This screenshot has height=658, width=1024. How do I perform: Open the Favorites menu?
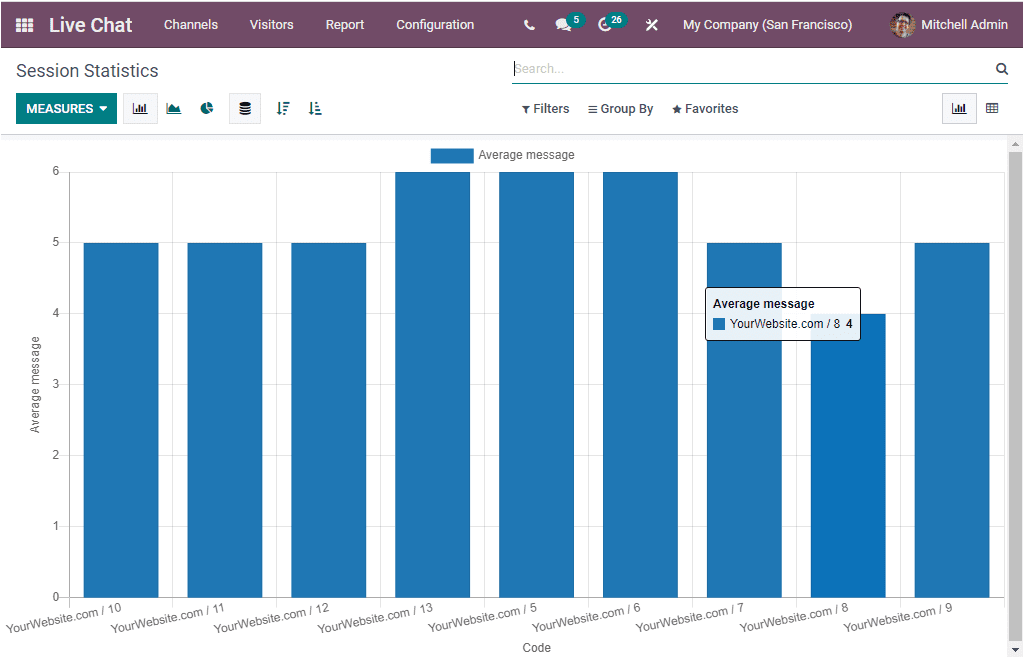[705, 108]
